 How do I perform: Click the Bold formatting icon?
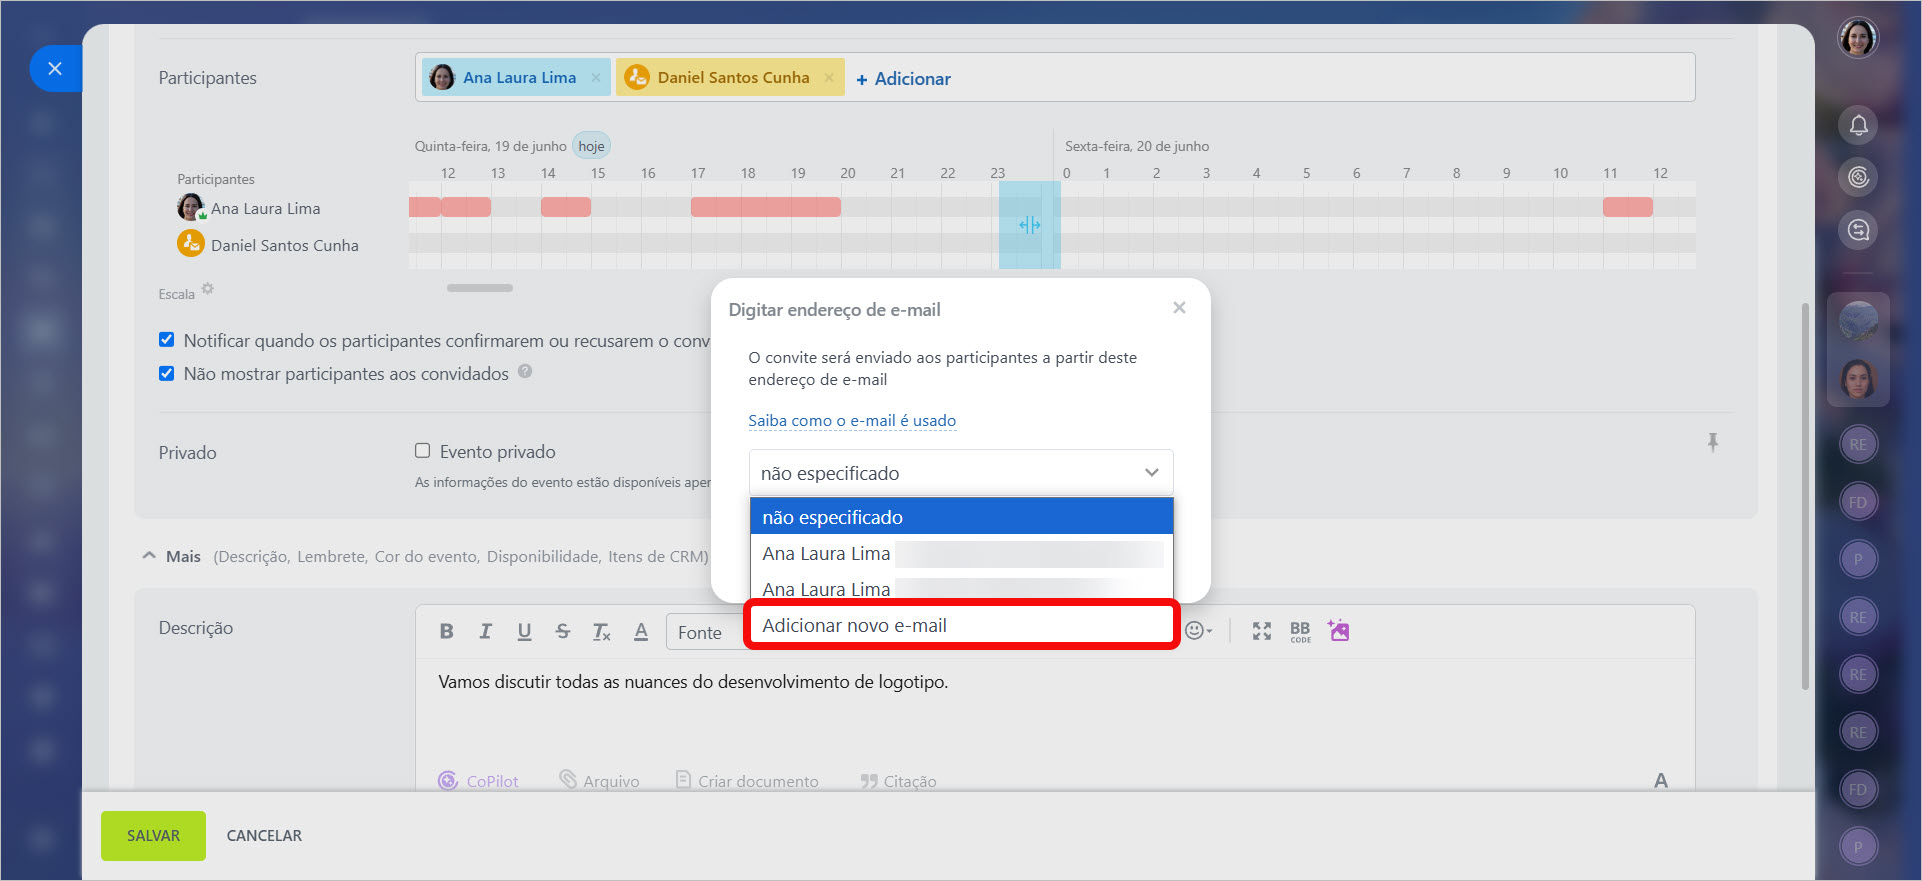pos(446,631)
